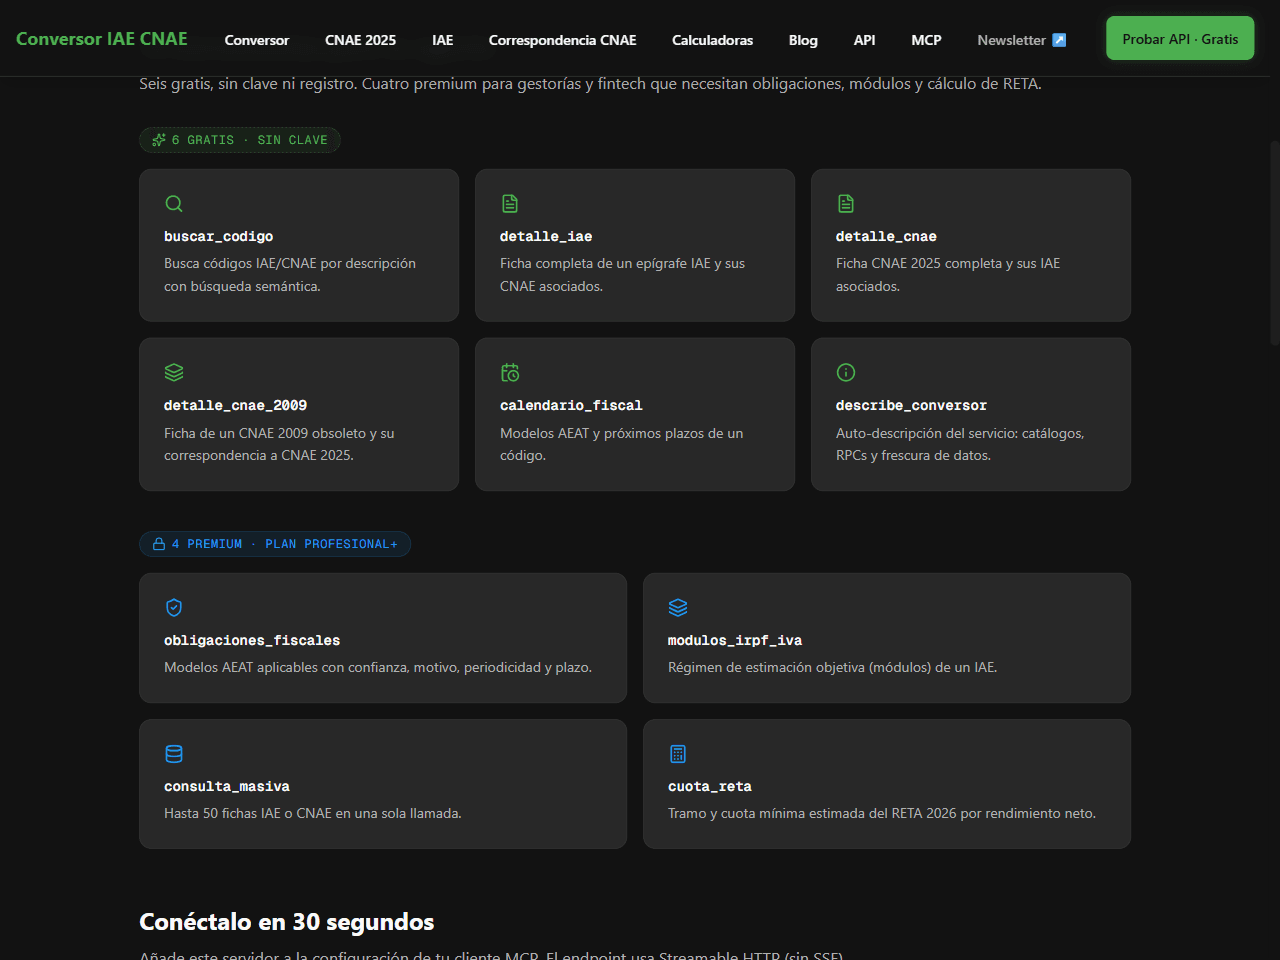Open the Calculadoras navigation item
1280x960 pixels.
coord(712,40)
